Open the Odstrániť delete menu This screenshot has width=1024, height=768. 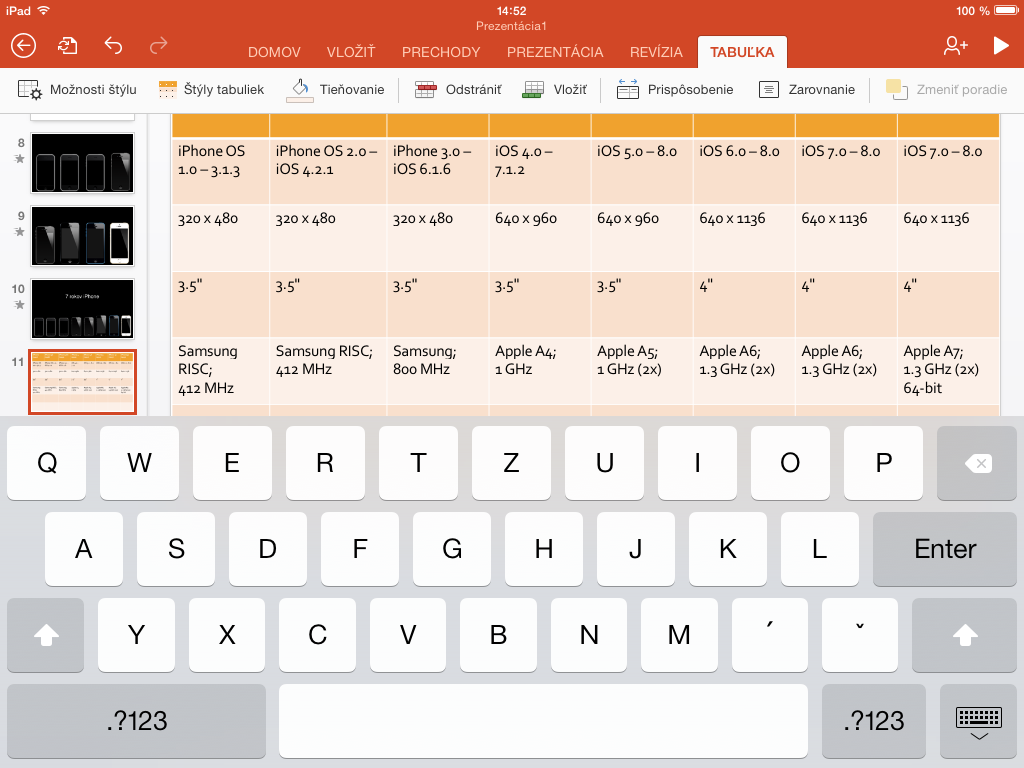[458, 89]
